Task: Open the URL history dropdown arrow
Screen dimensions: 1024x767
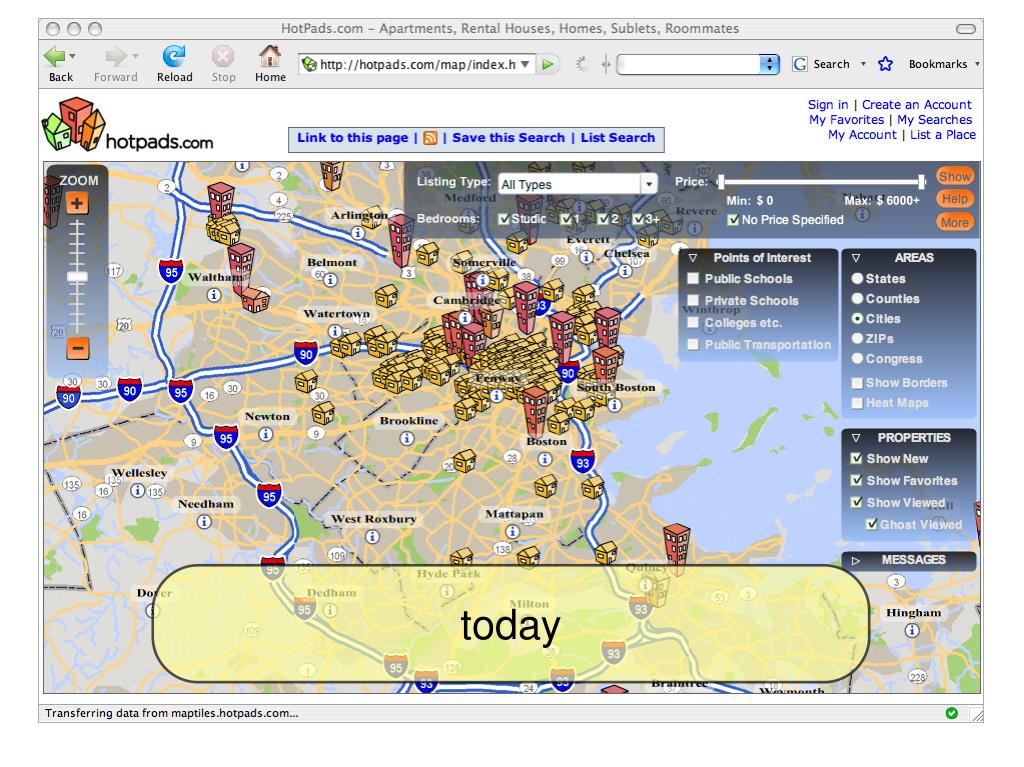Action: (x=525, y=64)
